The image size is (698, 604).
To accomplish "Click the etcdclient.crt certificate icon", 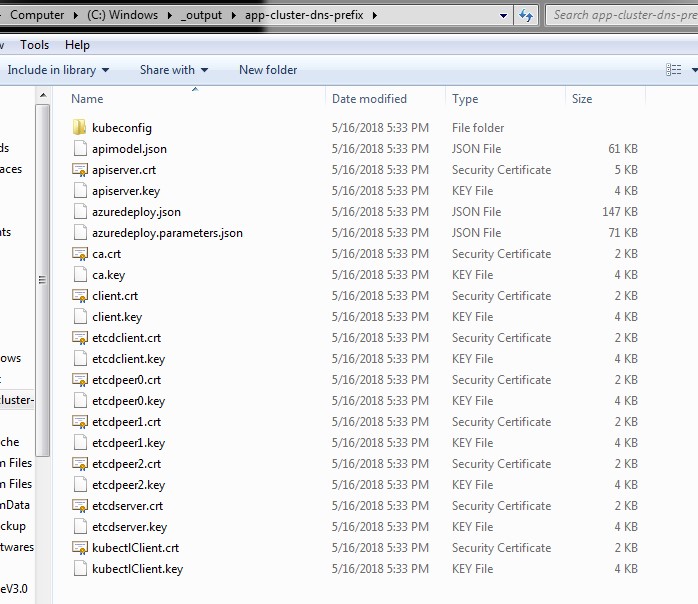I will pos(80,338).
